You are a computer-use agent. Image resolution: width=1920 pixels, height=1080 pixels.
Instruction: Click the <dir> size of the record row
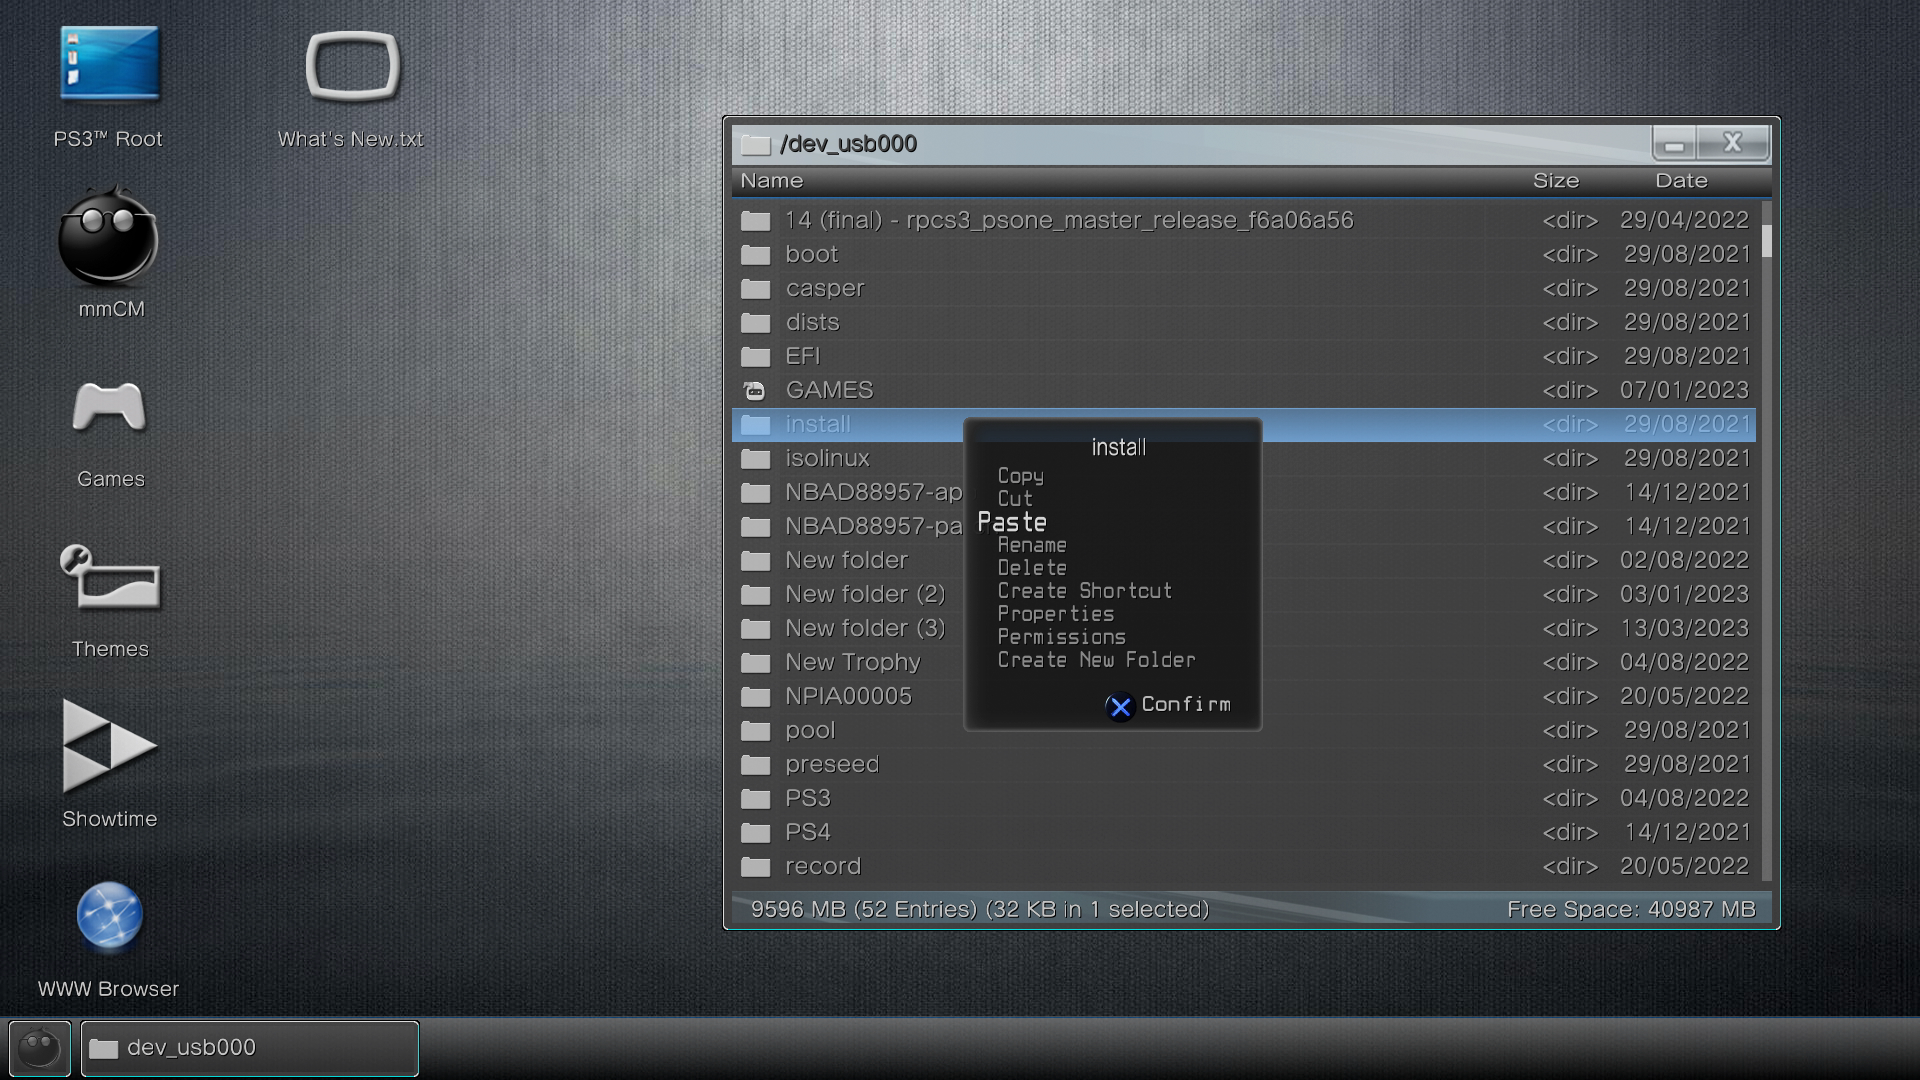(1570, 866)
